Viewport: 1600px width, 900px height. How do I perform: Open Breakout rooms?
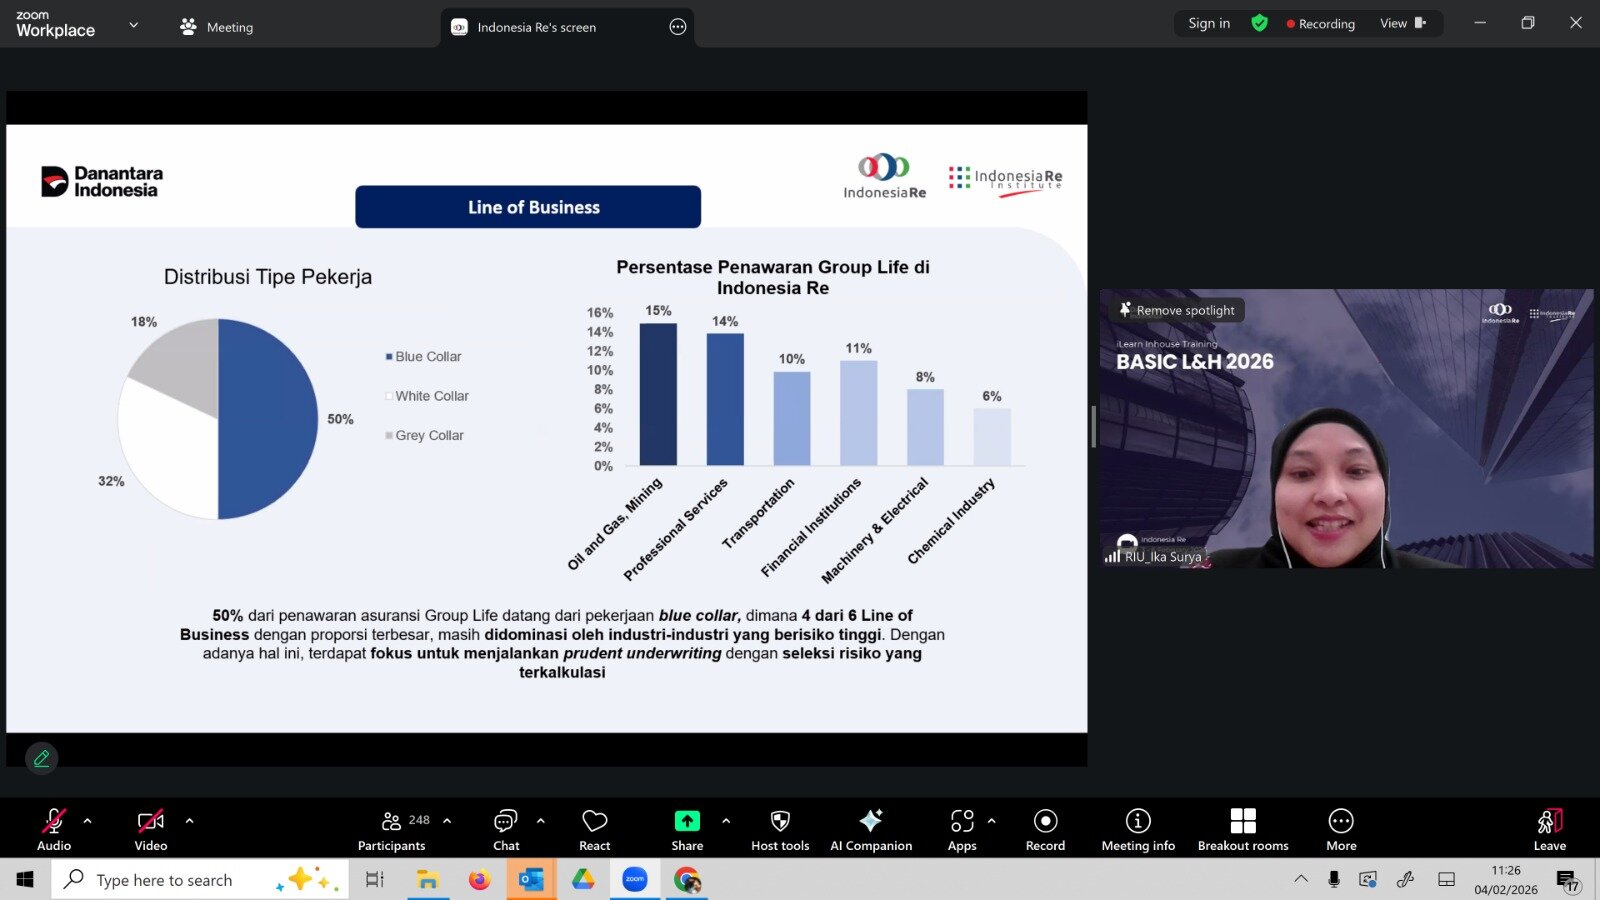tap(1243, 830)
